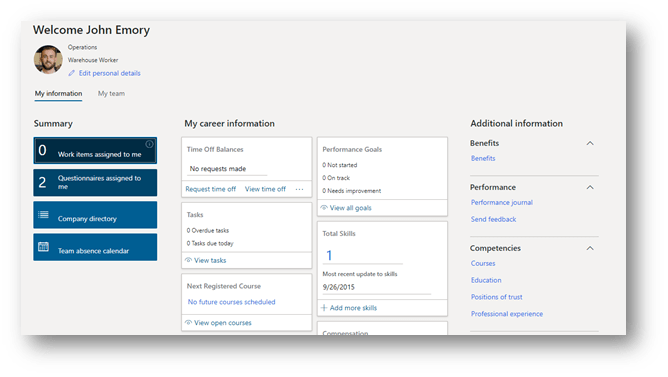Click No future courses scheduled link

231,302
